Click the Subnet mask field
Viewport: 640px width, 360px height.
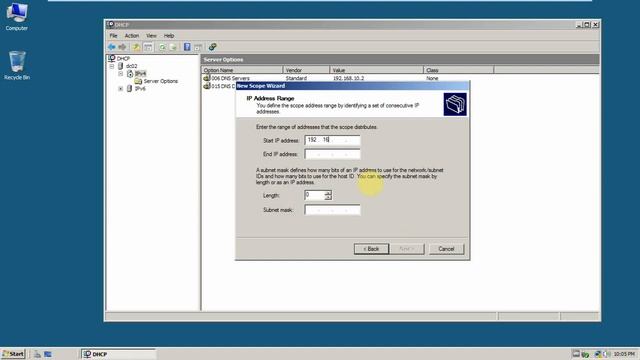332,210
